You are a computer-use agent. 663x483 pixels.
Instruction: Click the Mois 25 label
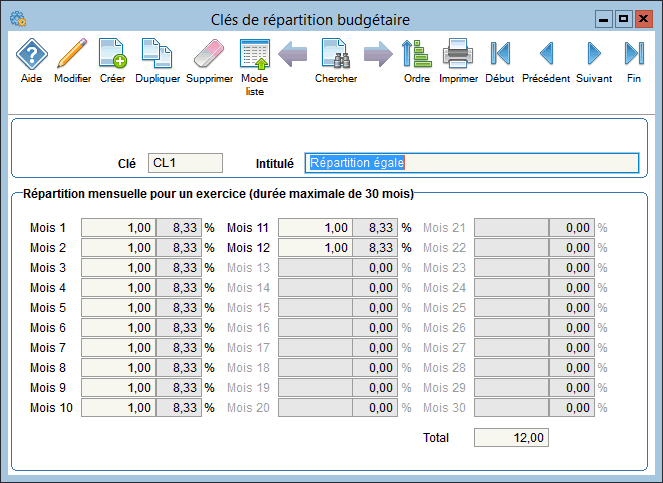[444, 307]
